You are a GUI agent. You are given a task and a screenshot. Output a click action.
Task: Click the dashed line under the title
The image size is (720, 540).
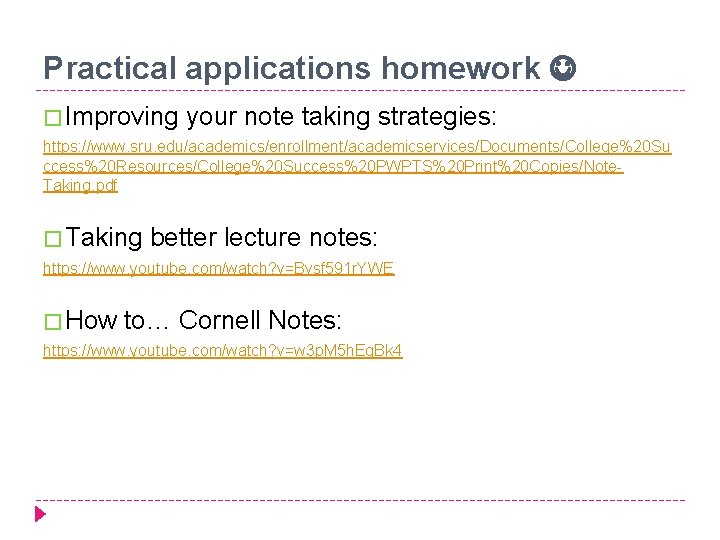360,90
